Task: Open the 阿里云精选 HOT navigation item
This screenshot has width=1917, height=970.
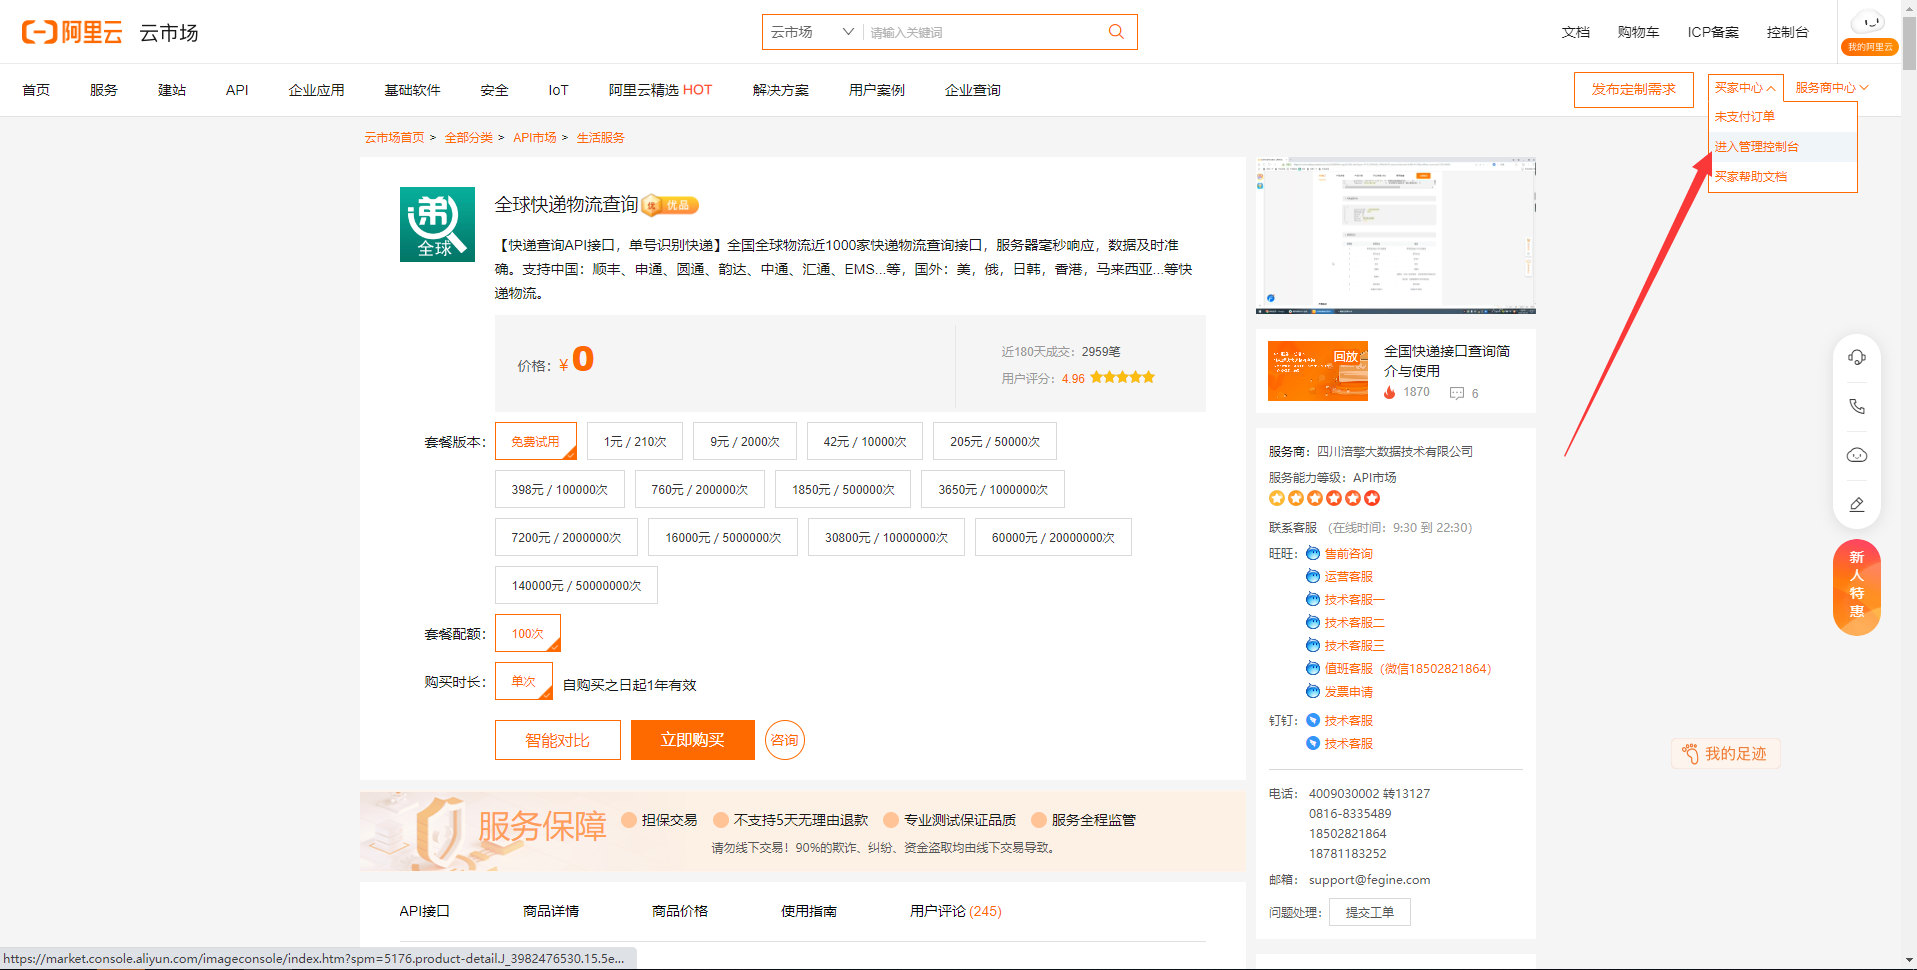Action: click(x=660, y=90)
